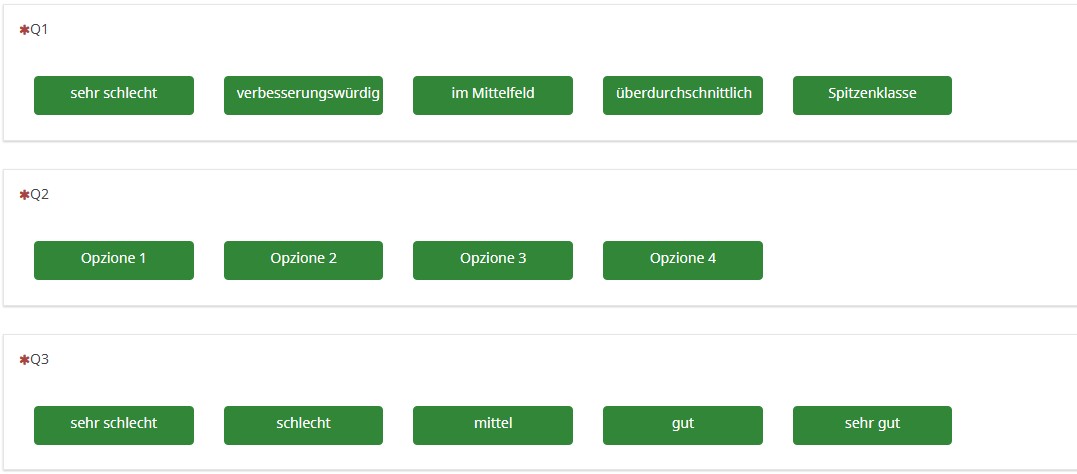The width and height of the screenshot is (1077, 474).
Task: Pick the "mittel" rating
Action: click(492, 425)
